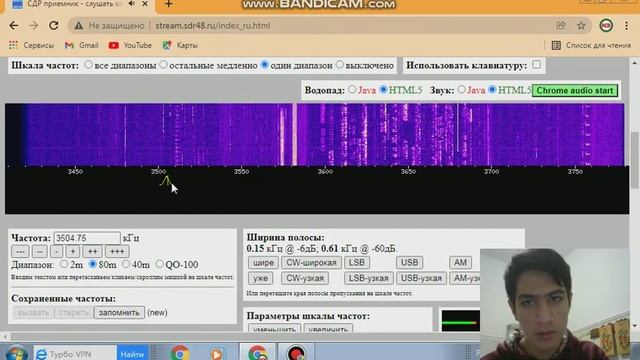Viewport: 640px width, 360px height.
Task: Select the QO-100 band
Action: pos(160,264)
